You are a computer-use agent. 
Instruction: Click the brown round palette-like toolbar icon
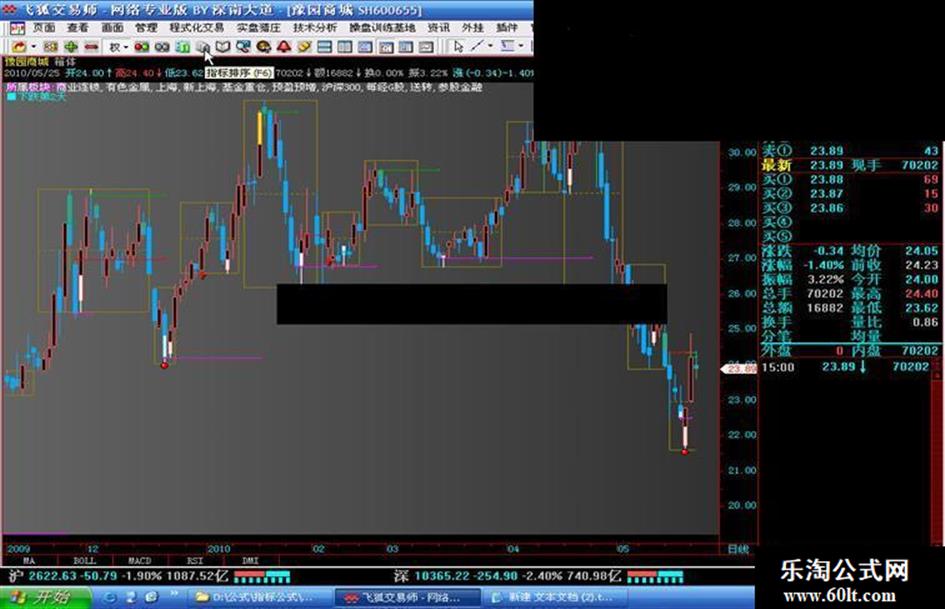point(263,47)
